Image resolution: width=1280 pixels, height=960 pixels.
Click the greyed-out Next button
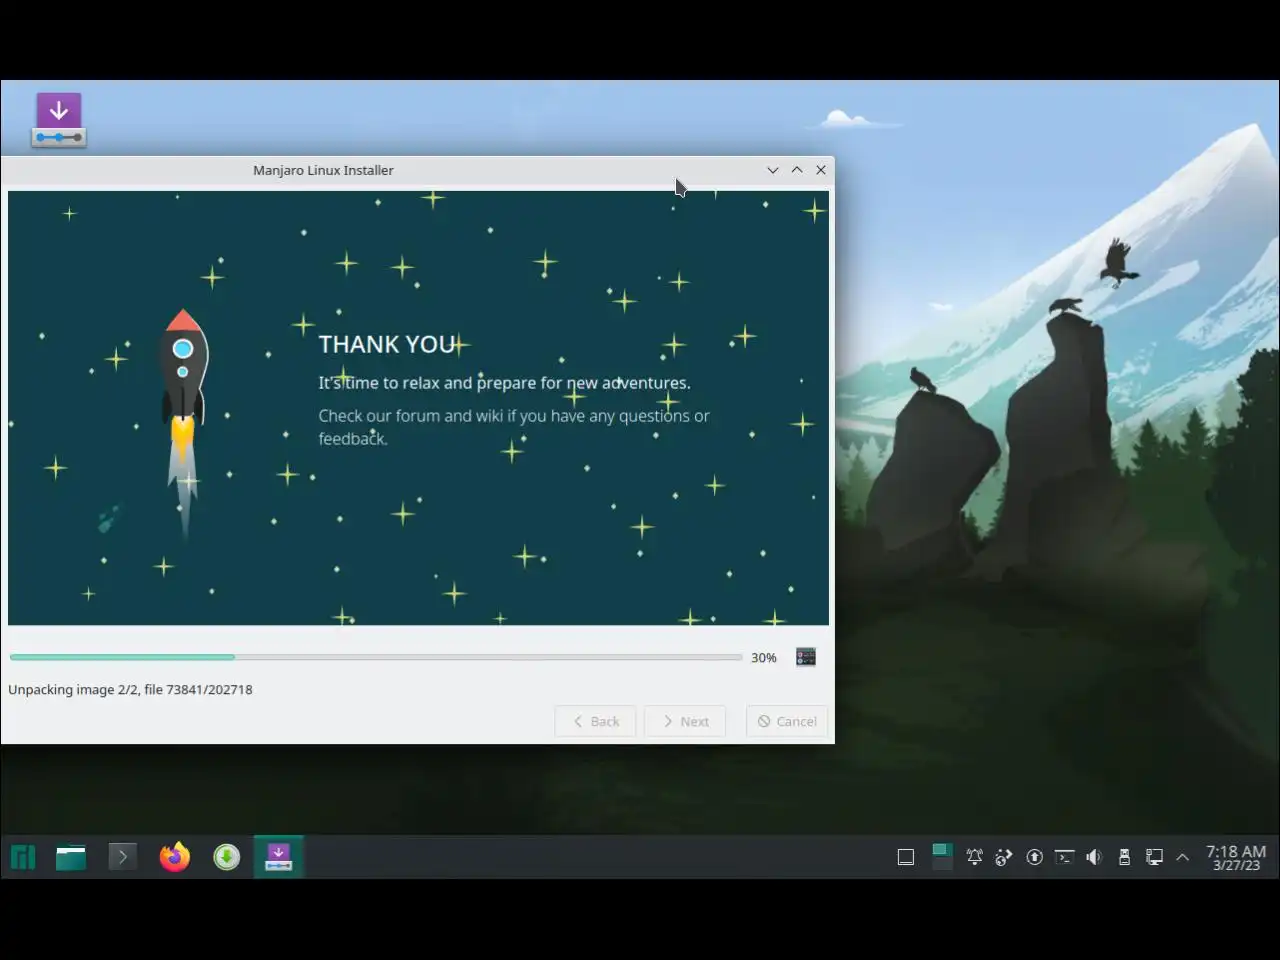pyautogui.click(x=685, y=721)
